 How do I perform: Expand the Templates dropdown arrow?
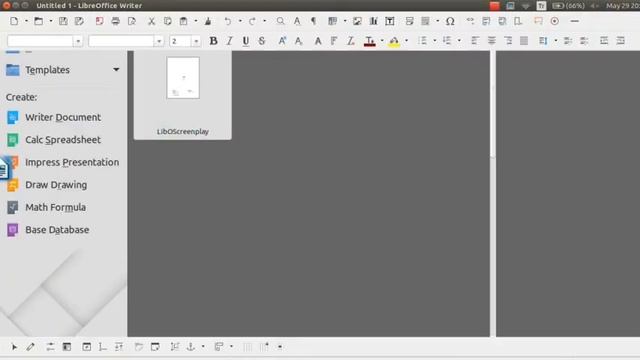coord(116,70)
